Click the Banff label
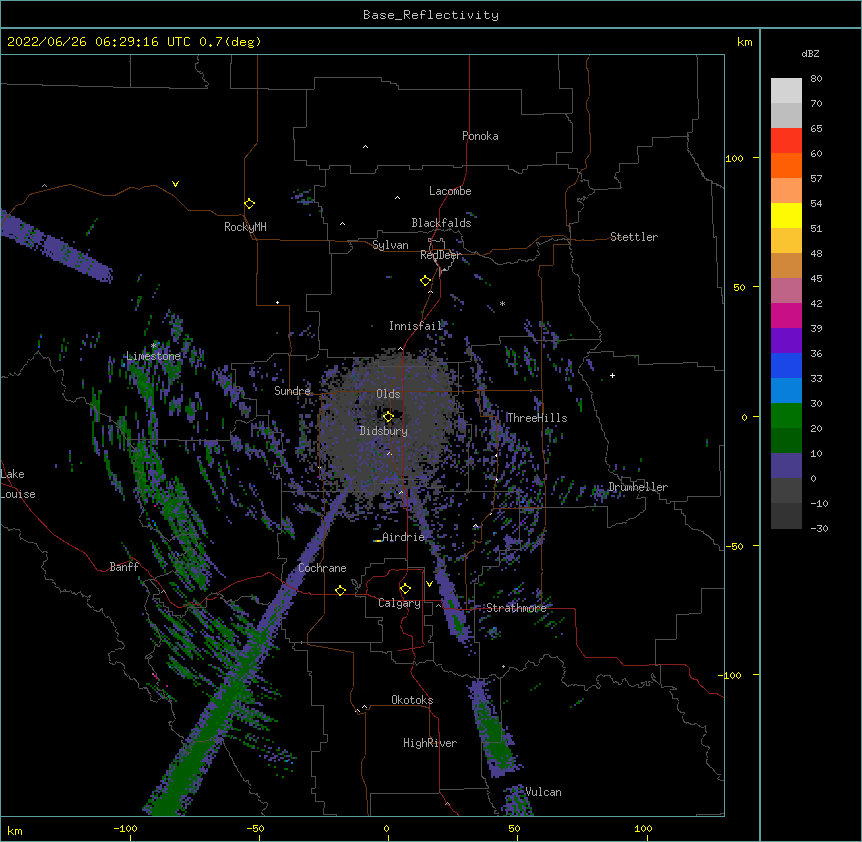 (124, 567)
